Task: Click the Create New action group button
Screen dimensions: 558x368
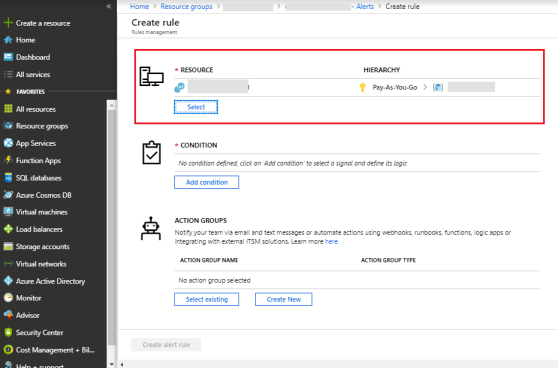Action: click(284, 299)
